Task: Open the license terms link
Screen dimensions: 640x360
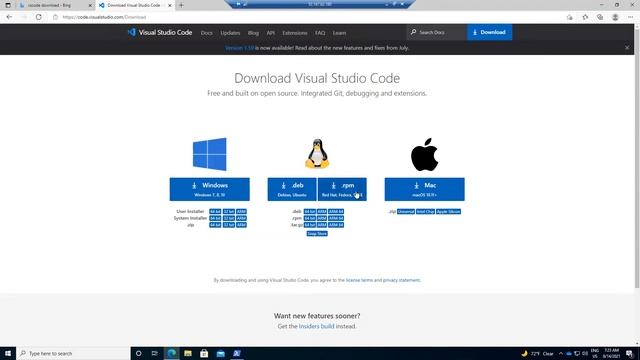Action: pos(359,280)
